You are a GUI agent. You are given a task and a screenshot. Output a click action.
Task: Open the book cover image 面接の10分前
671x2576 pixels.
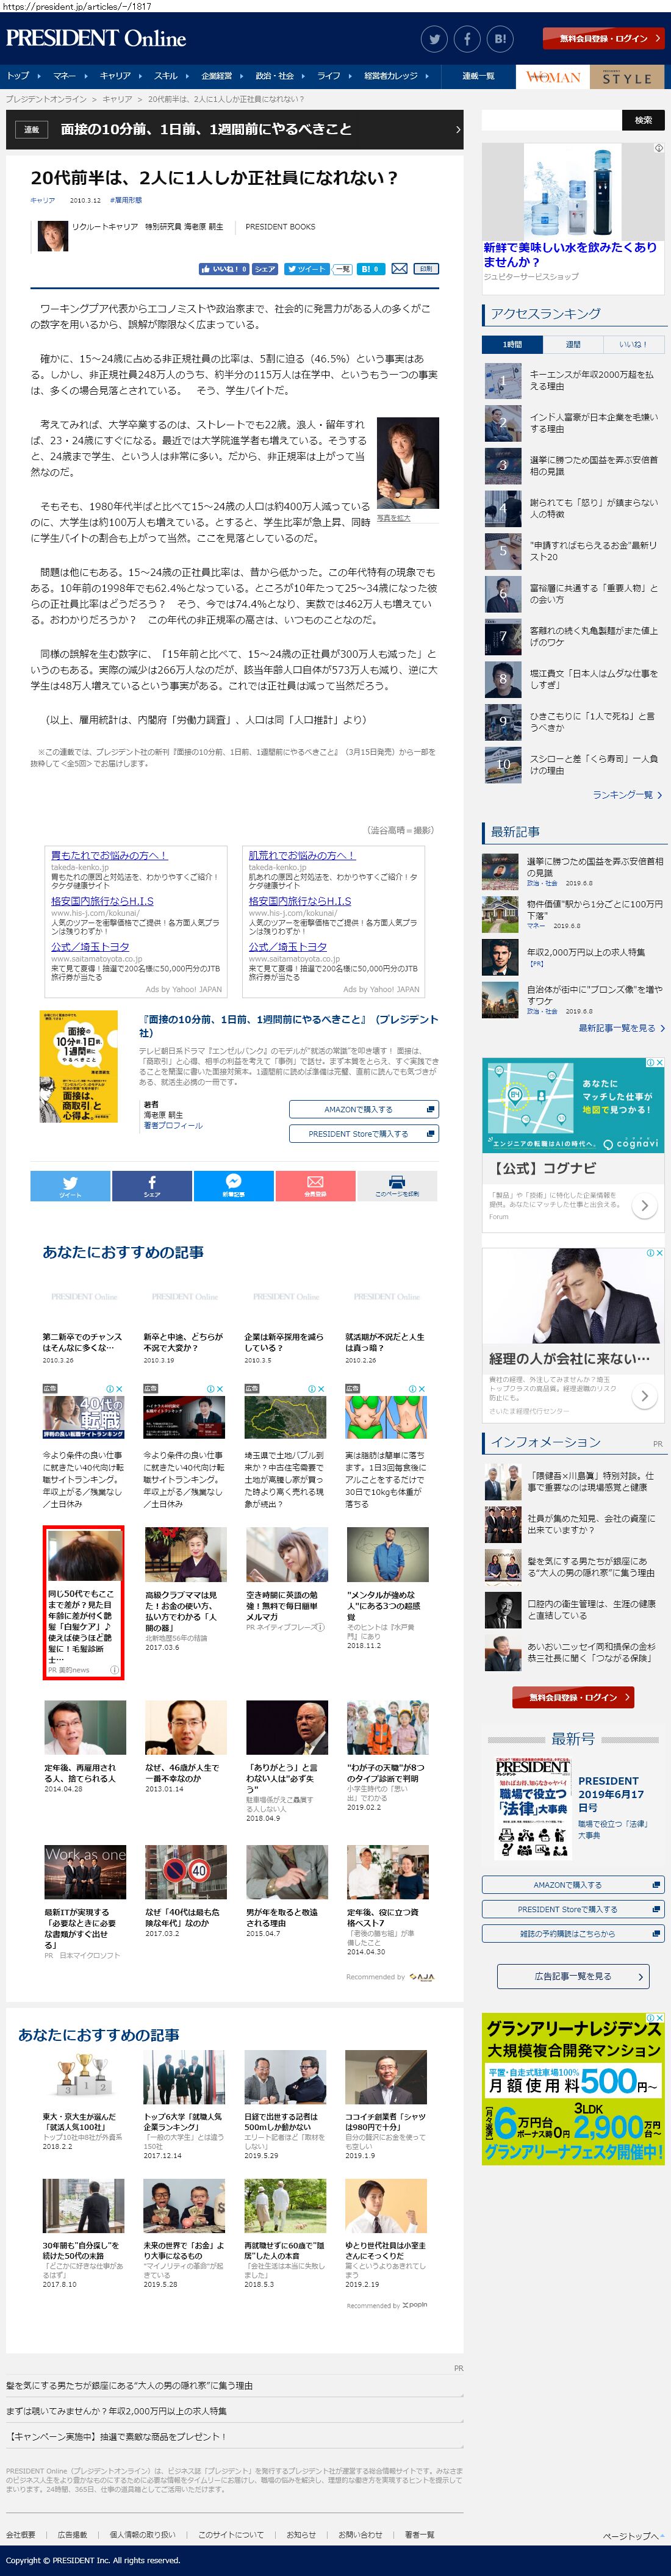(78, 1066)
